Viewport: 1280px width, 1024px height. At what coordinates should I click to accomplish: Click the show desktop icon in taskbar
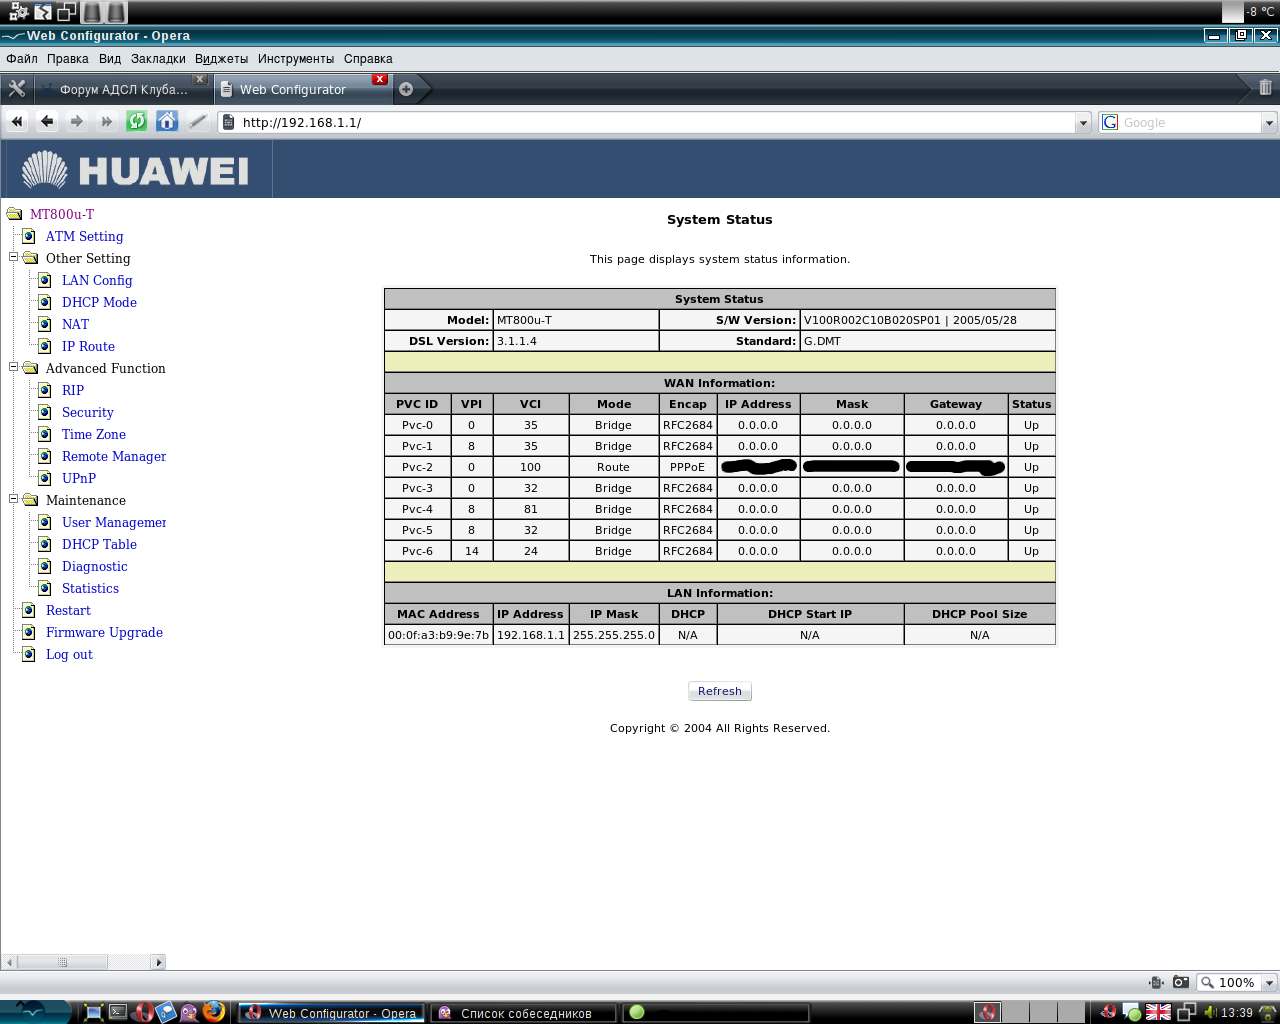point(94,1012)
